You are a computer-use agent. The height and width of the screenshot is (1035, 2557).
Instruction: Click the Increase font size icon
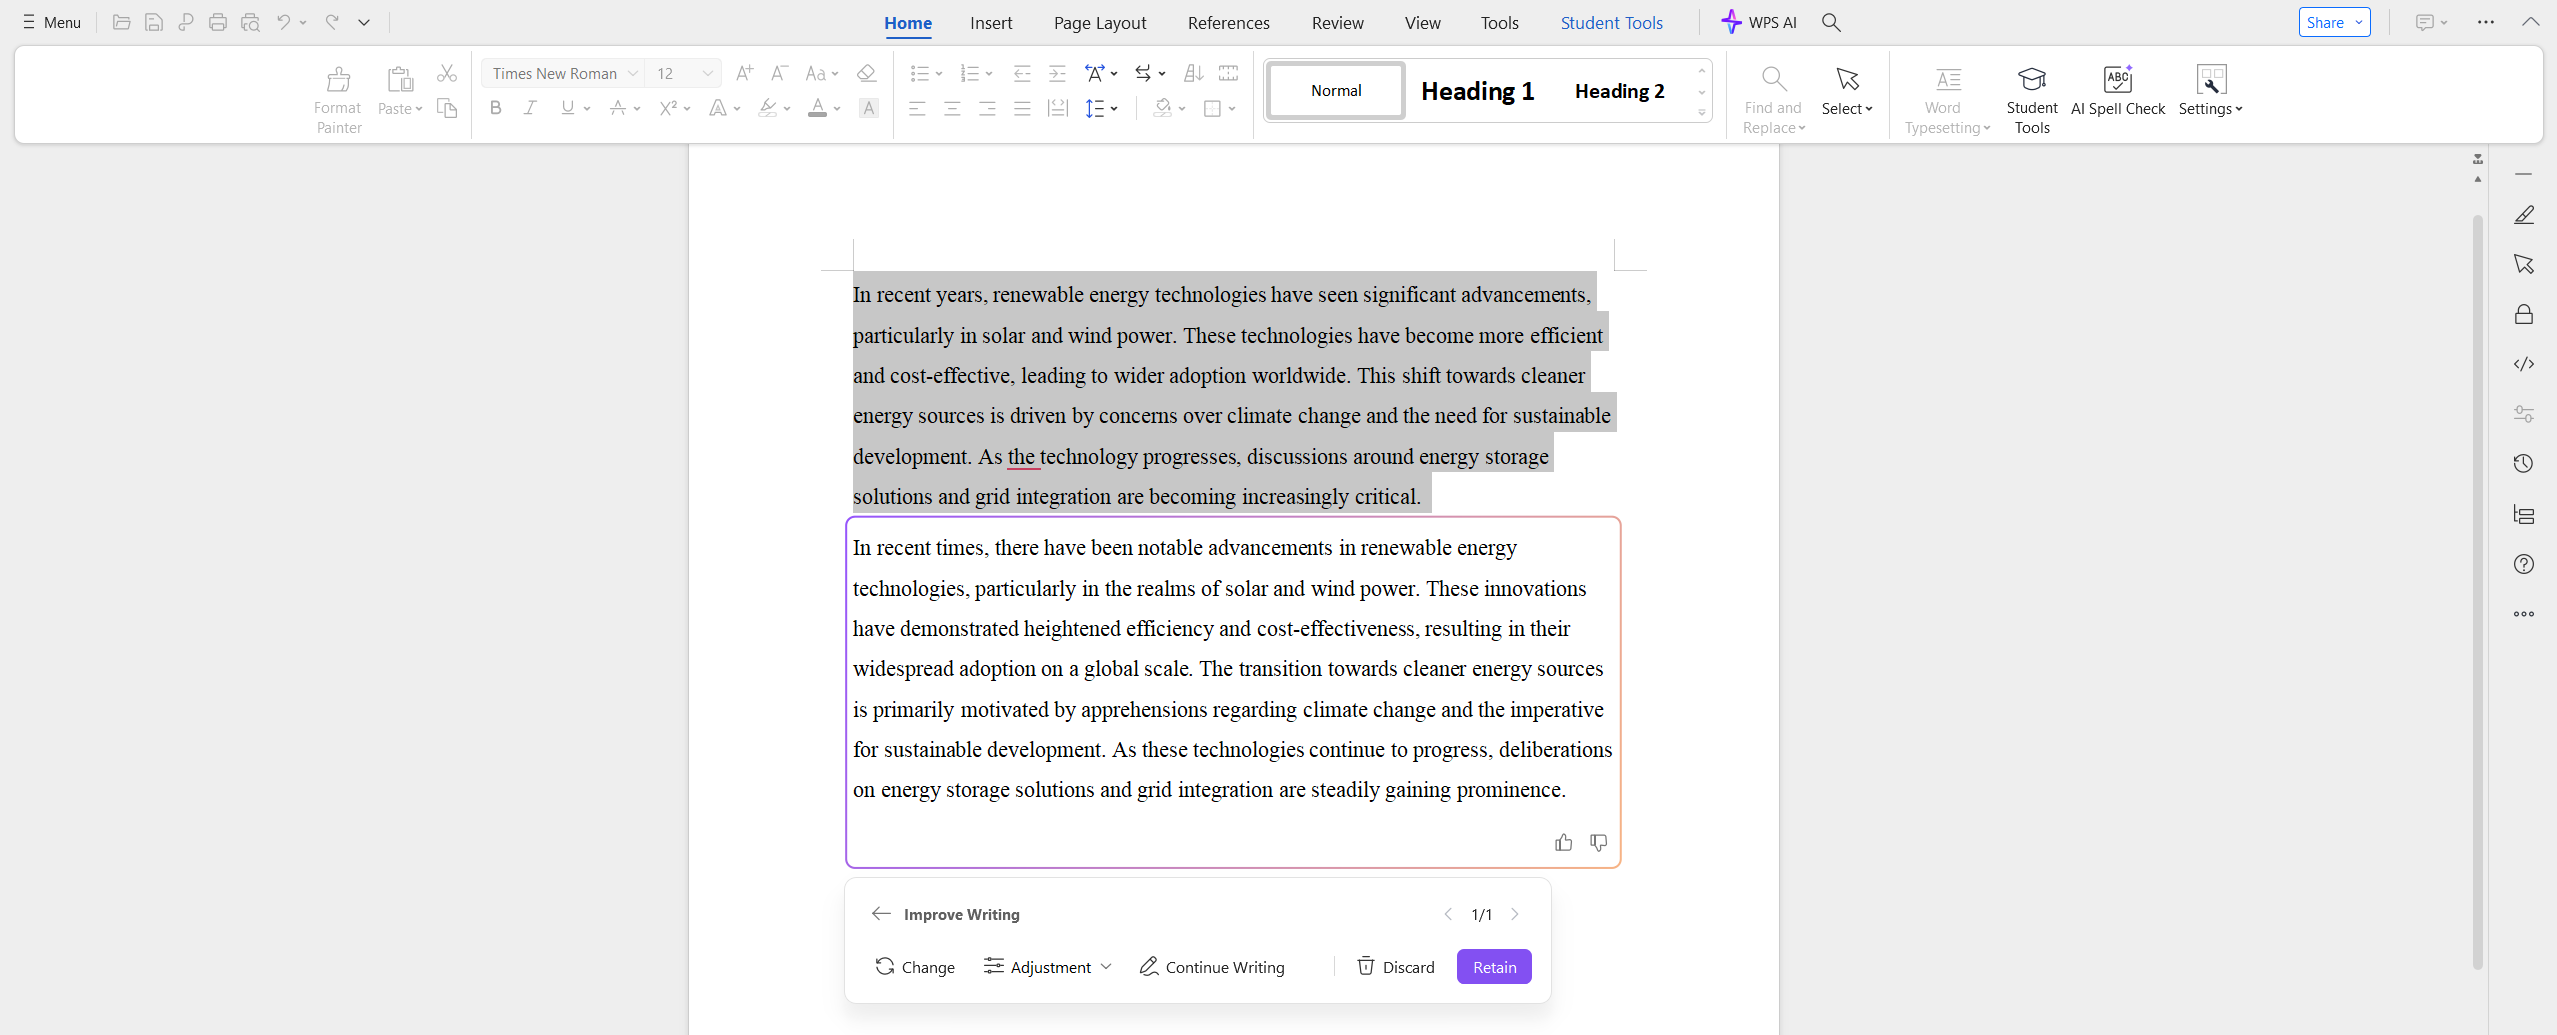click(744, 73)
